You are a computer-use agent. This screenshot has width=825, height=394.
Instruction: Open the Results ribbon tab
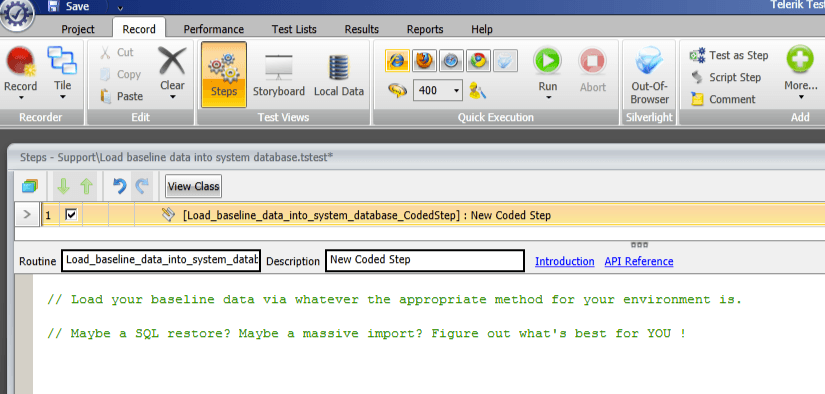(x=361, y=29)
